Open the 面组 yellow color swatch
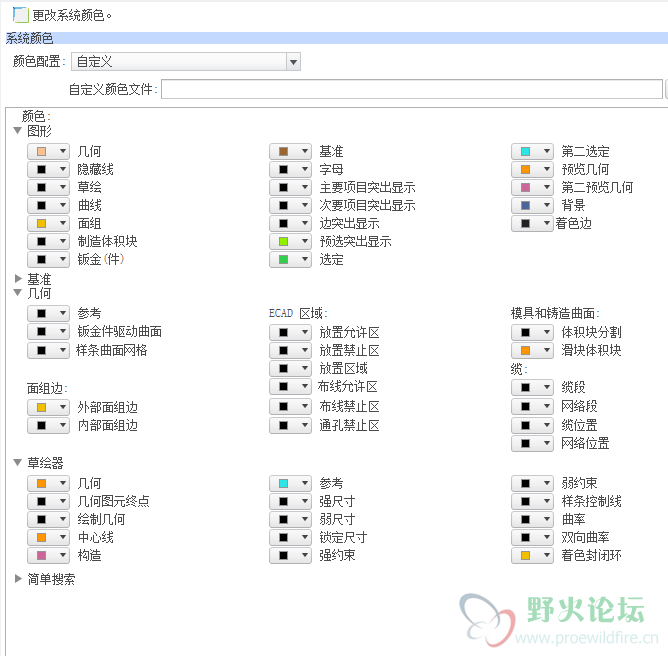 (x=49, y=223)
